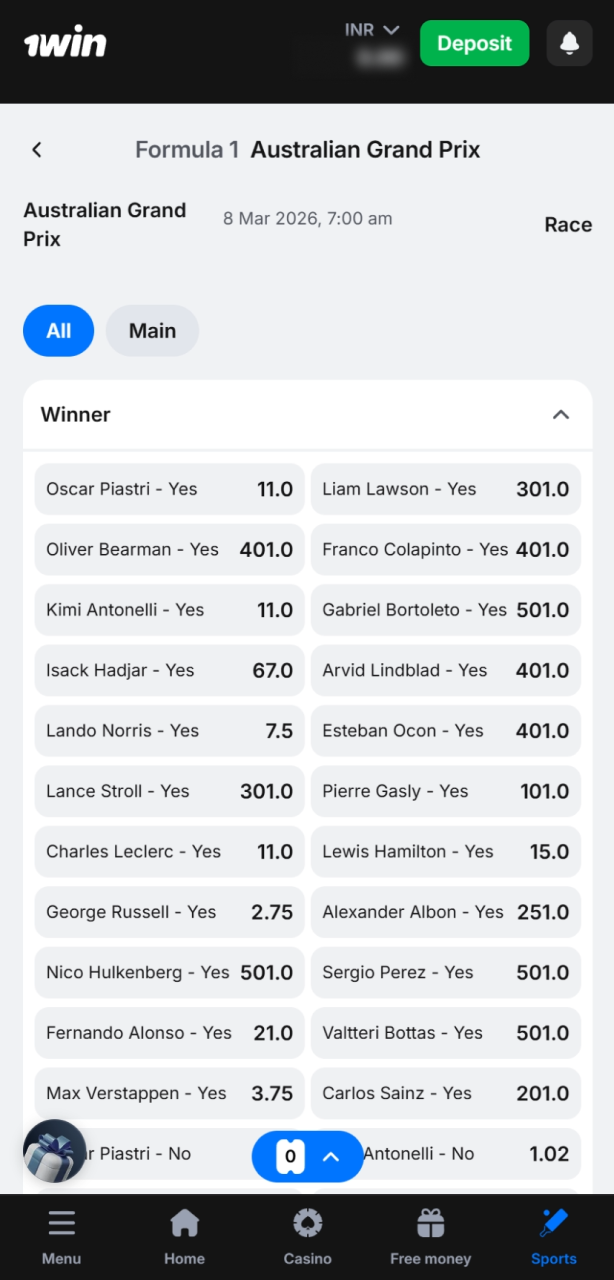Open the Casino section
Screen dimensions: 614x1280
(x=307, y=1235)
